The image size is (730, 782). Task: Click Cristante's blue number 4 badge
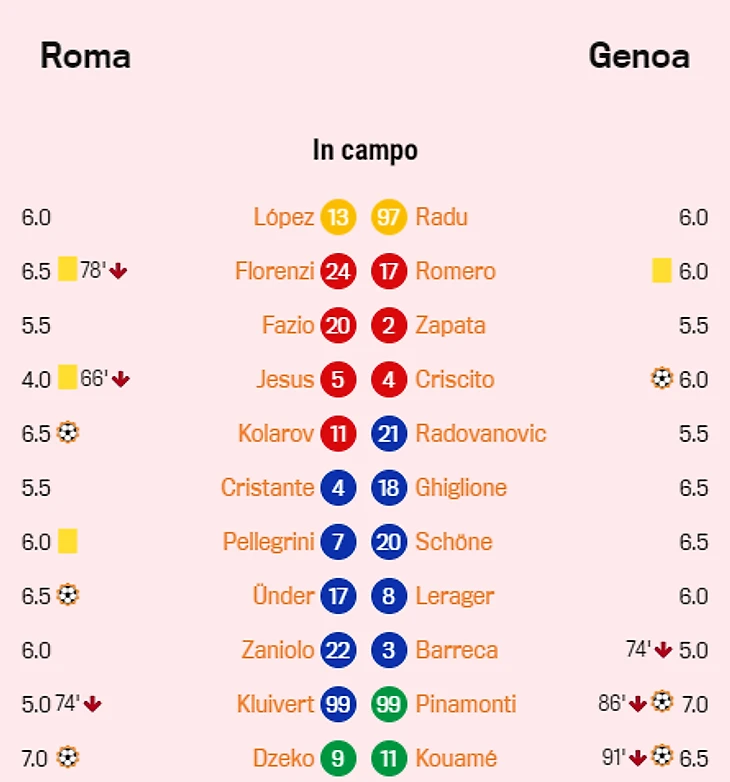(339, 487)
